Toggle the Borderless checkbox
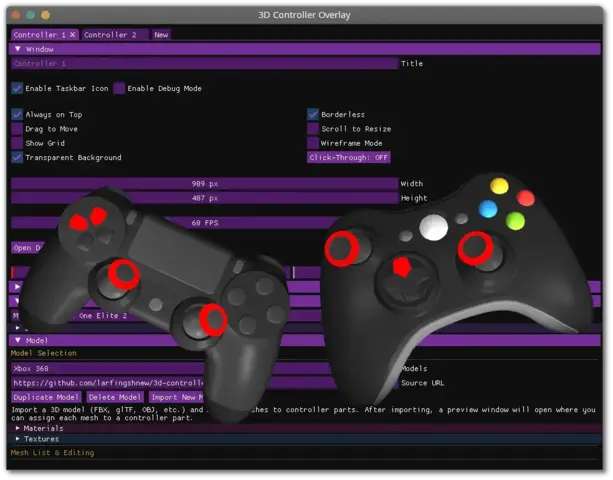Screen dimensions: 613x480 (x=313, y=115)
